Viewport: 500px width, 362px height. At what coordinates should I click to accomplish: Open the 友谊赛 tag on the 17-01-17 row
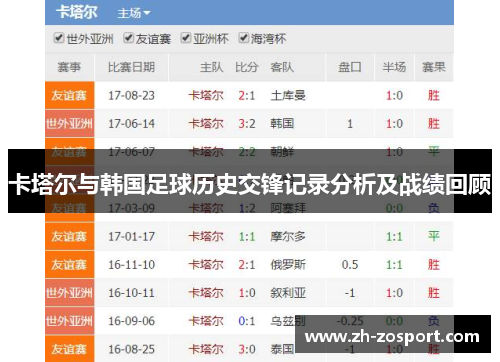[x=69, y=236]
